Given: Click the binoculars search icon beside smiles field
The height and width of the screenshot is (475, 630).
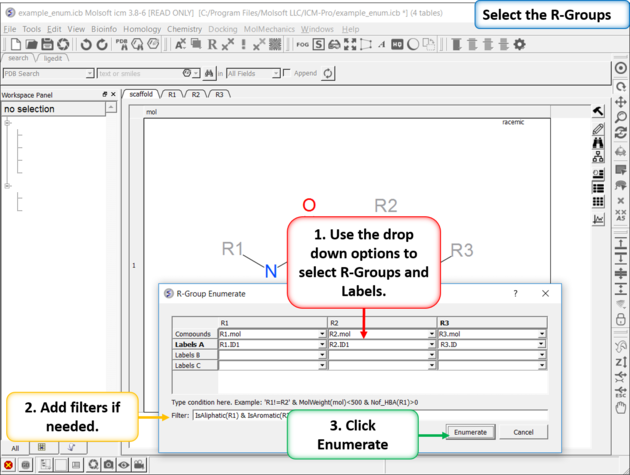Looking at the screenshot, I should [210, 73].
